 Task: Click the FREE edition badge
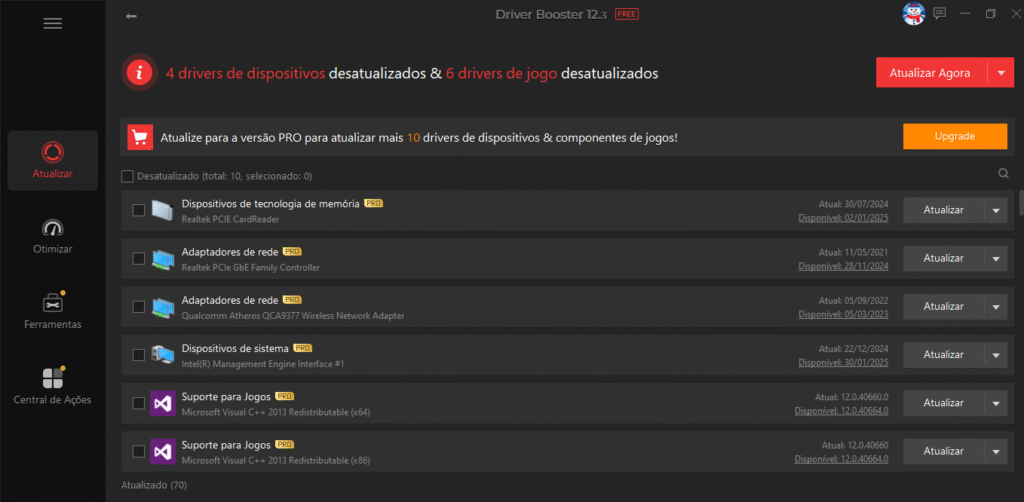[x=627, y=14]
